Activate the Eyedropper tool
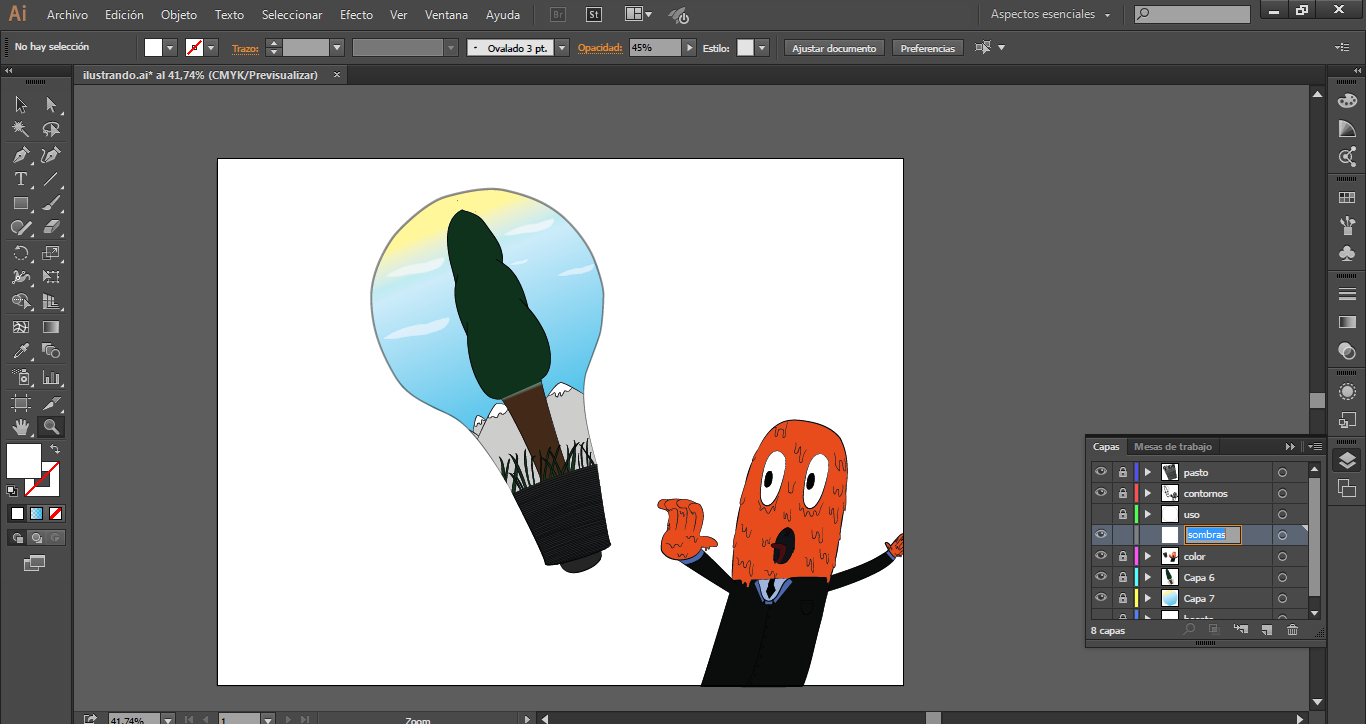This screenshot has height=724, width=1366. tap(20, 351)
